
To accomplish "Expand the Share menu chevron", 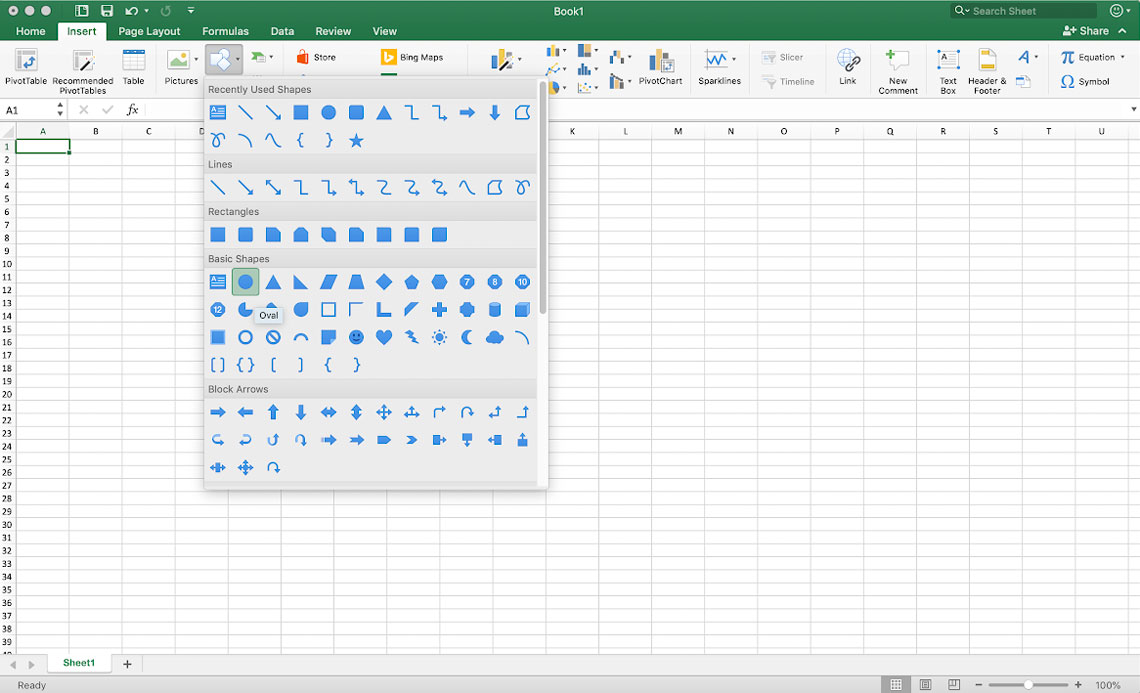I will click(x=1124, y=31).
